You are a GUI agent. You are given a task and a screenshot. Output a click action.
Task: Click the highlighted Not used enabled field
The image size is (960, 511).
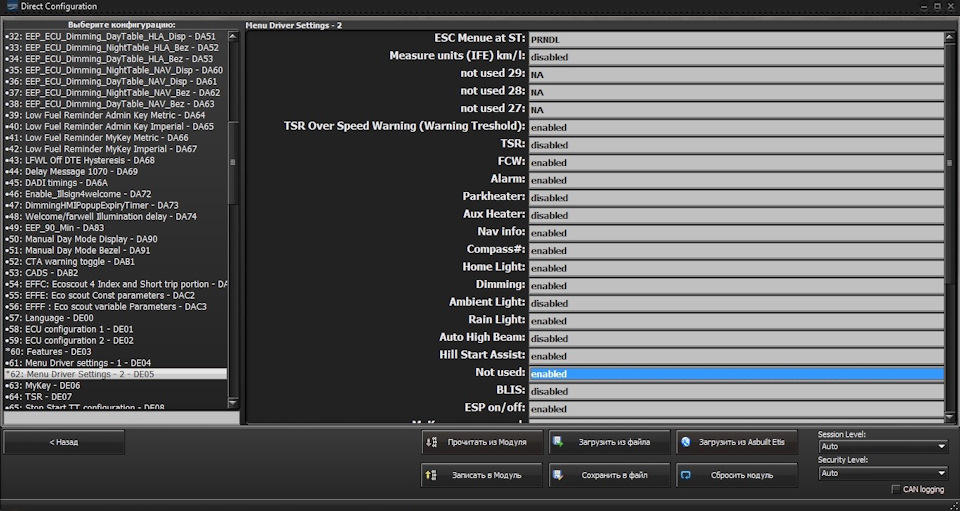pos(736,374)
